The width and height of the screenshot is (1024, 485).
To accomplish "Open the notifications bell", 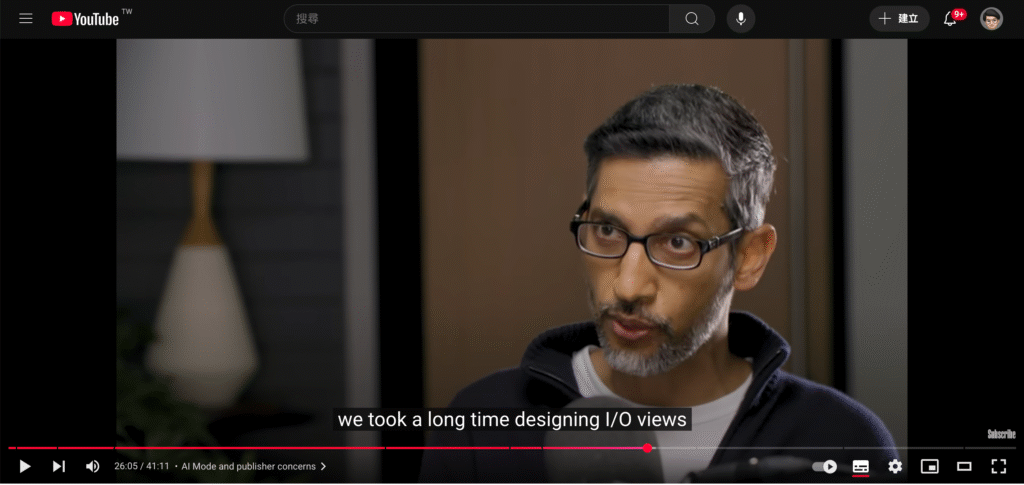I will [x=950, y=19].
